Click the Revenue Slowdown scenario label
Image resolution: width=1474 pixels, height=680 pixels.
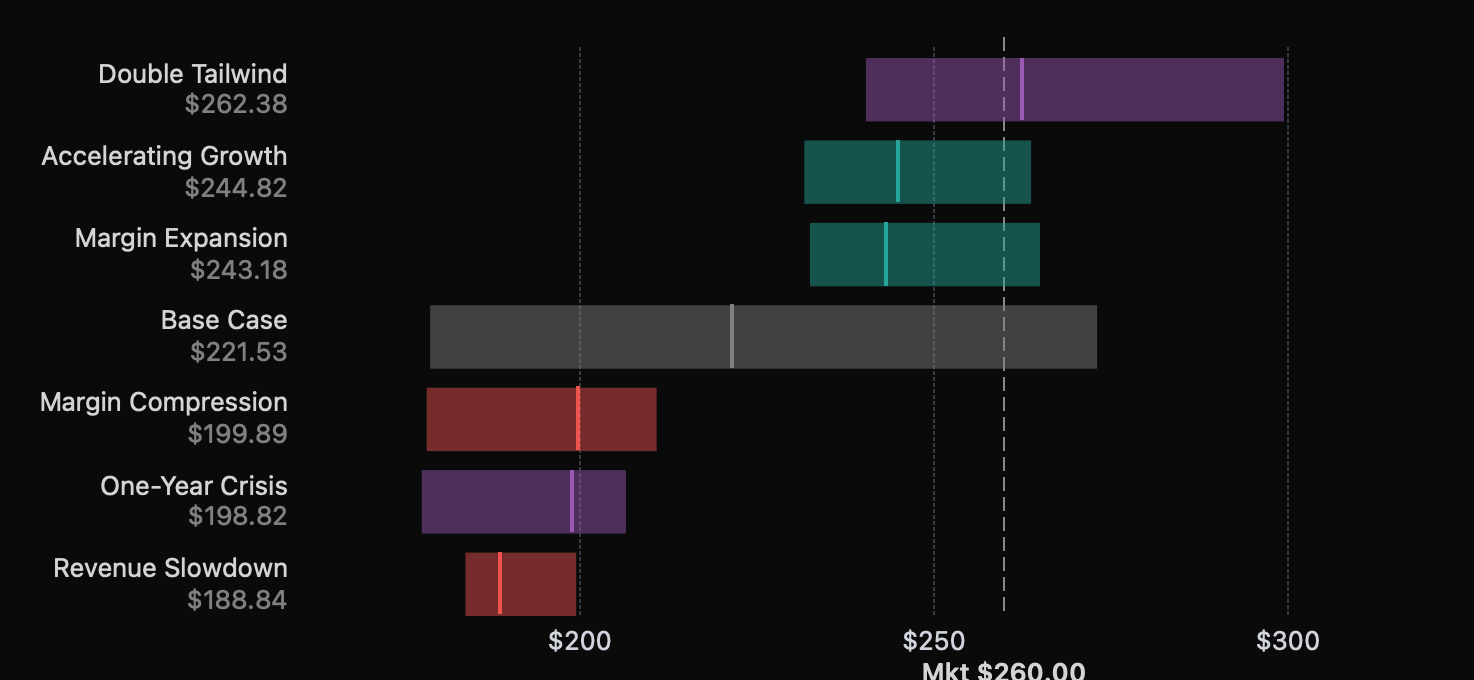click(170, 569)
